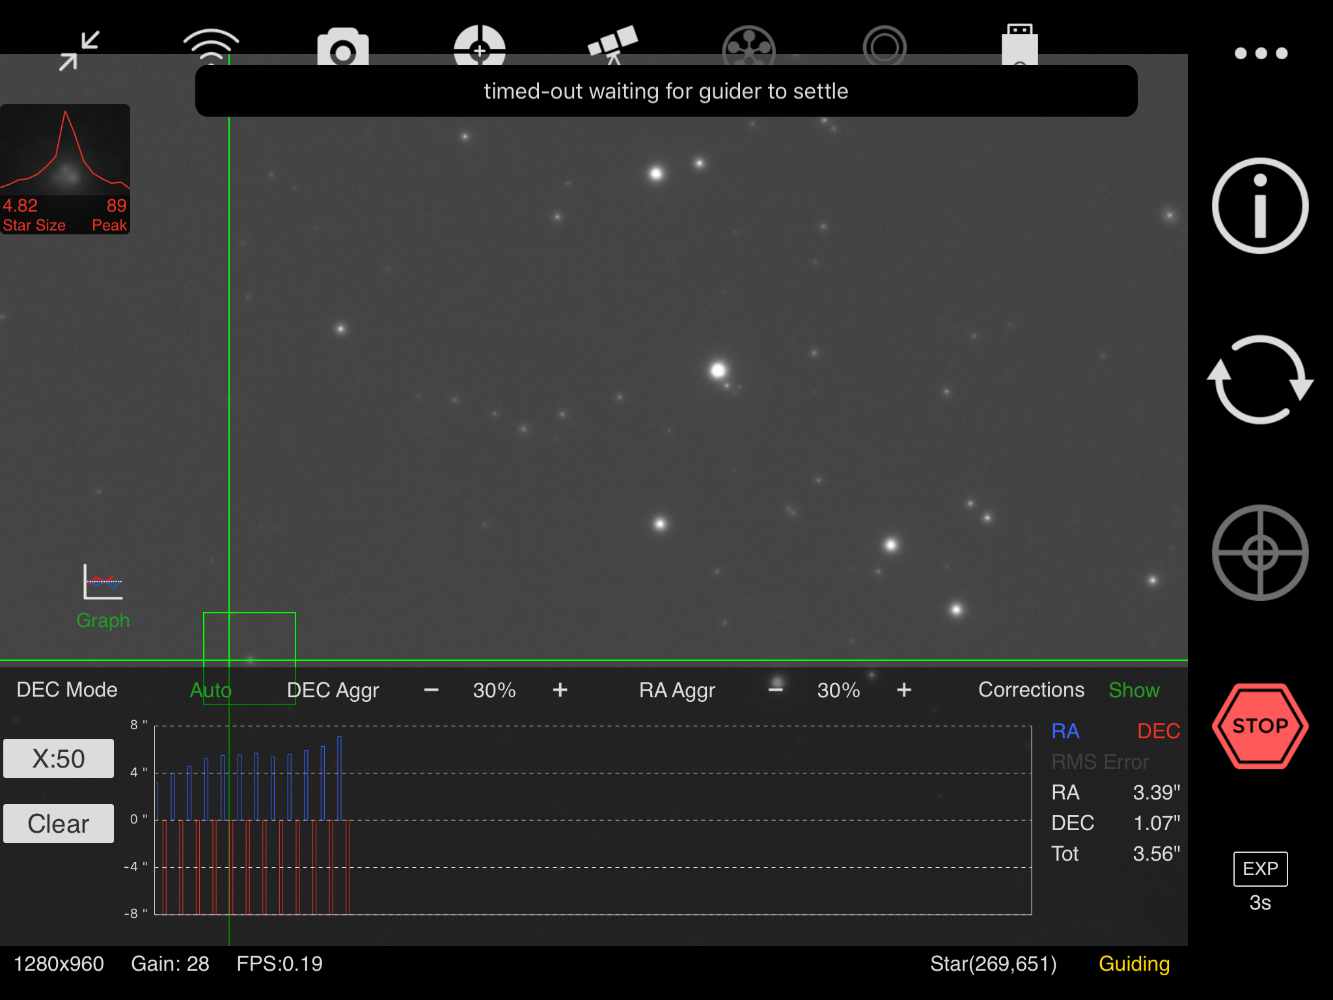The image size is (1333, 1000).
Task: Tap the RA RMS value 3.39"
Action: (x=1156, y=793)
